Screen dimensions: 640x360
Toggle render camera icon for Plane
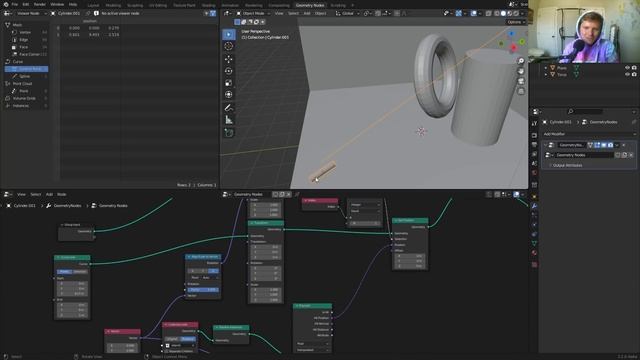pos(634,68)
